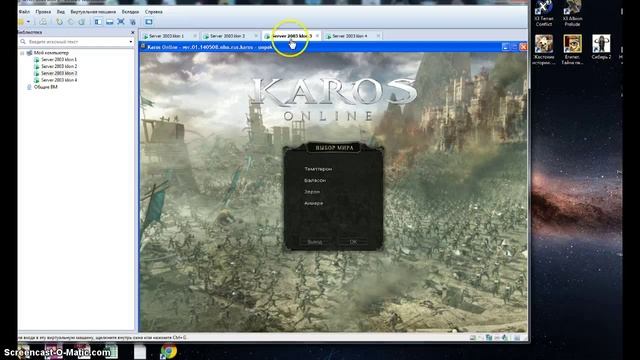
Task: Choose the Баласон world in the dialog
Action: 315,180
